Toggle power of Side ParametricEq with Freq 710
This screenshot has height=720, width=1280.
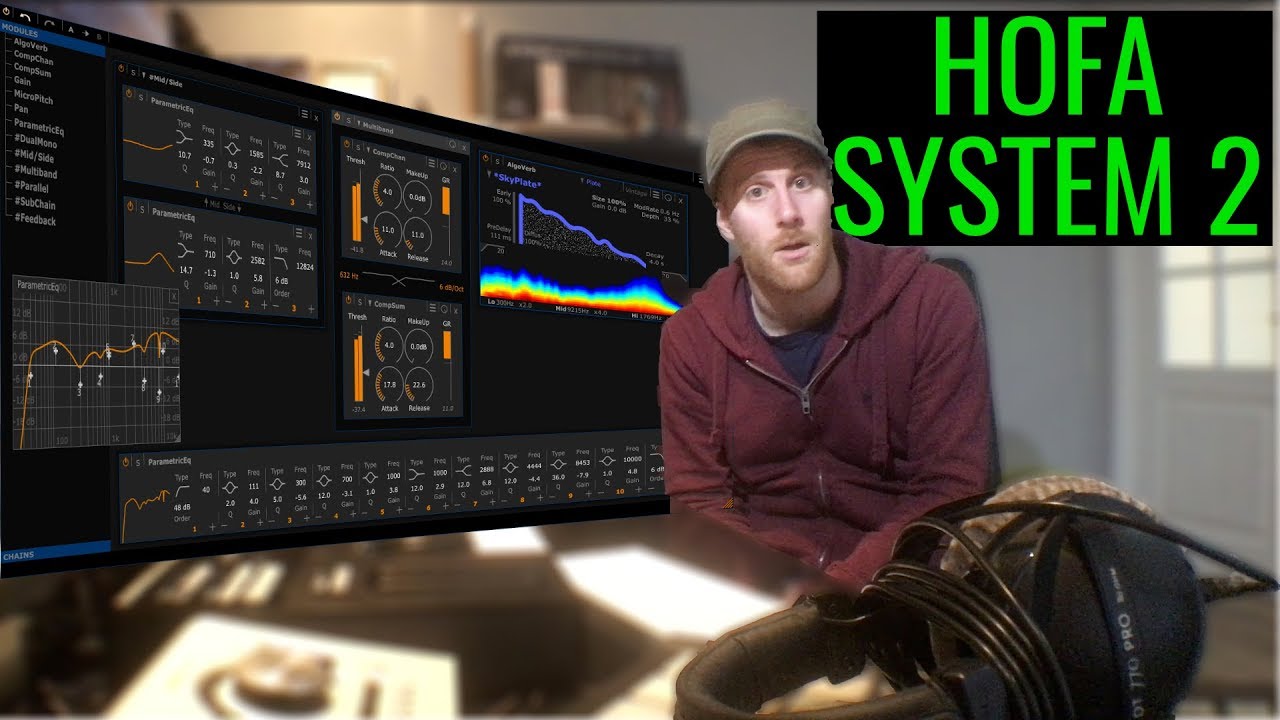130,206
